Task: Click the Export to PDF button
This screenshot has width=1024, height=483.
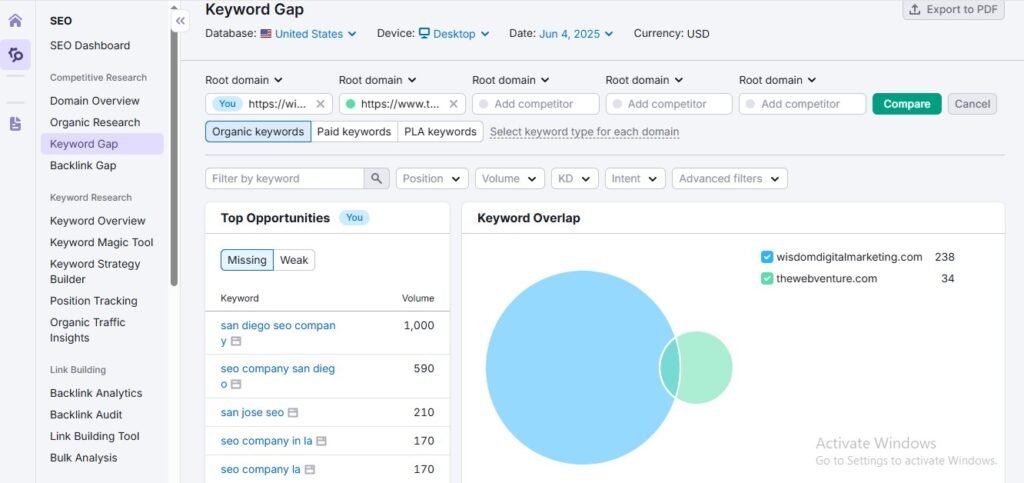Action: click(953, 9)
